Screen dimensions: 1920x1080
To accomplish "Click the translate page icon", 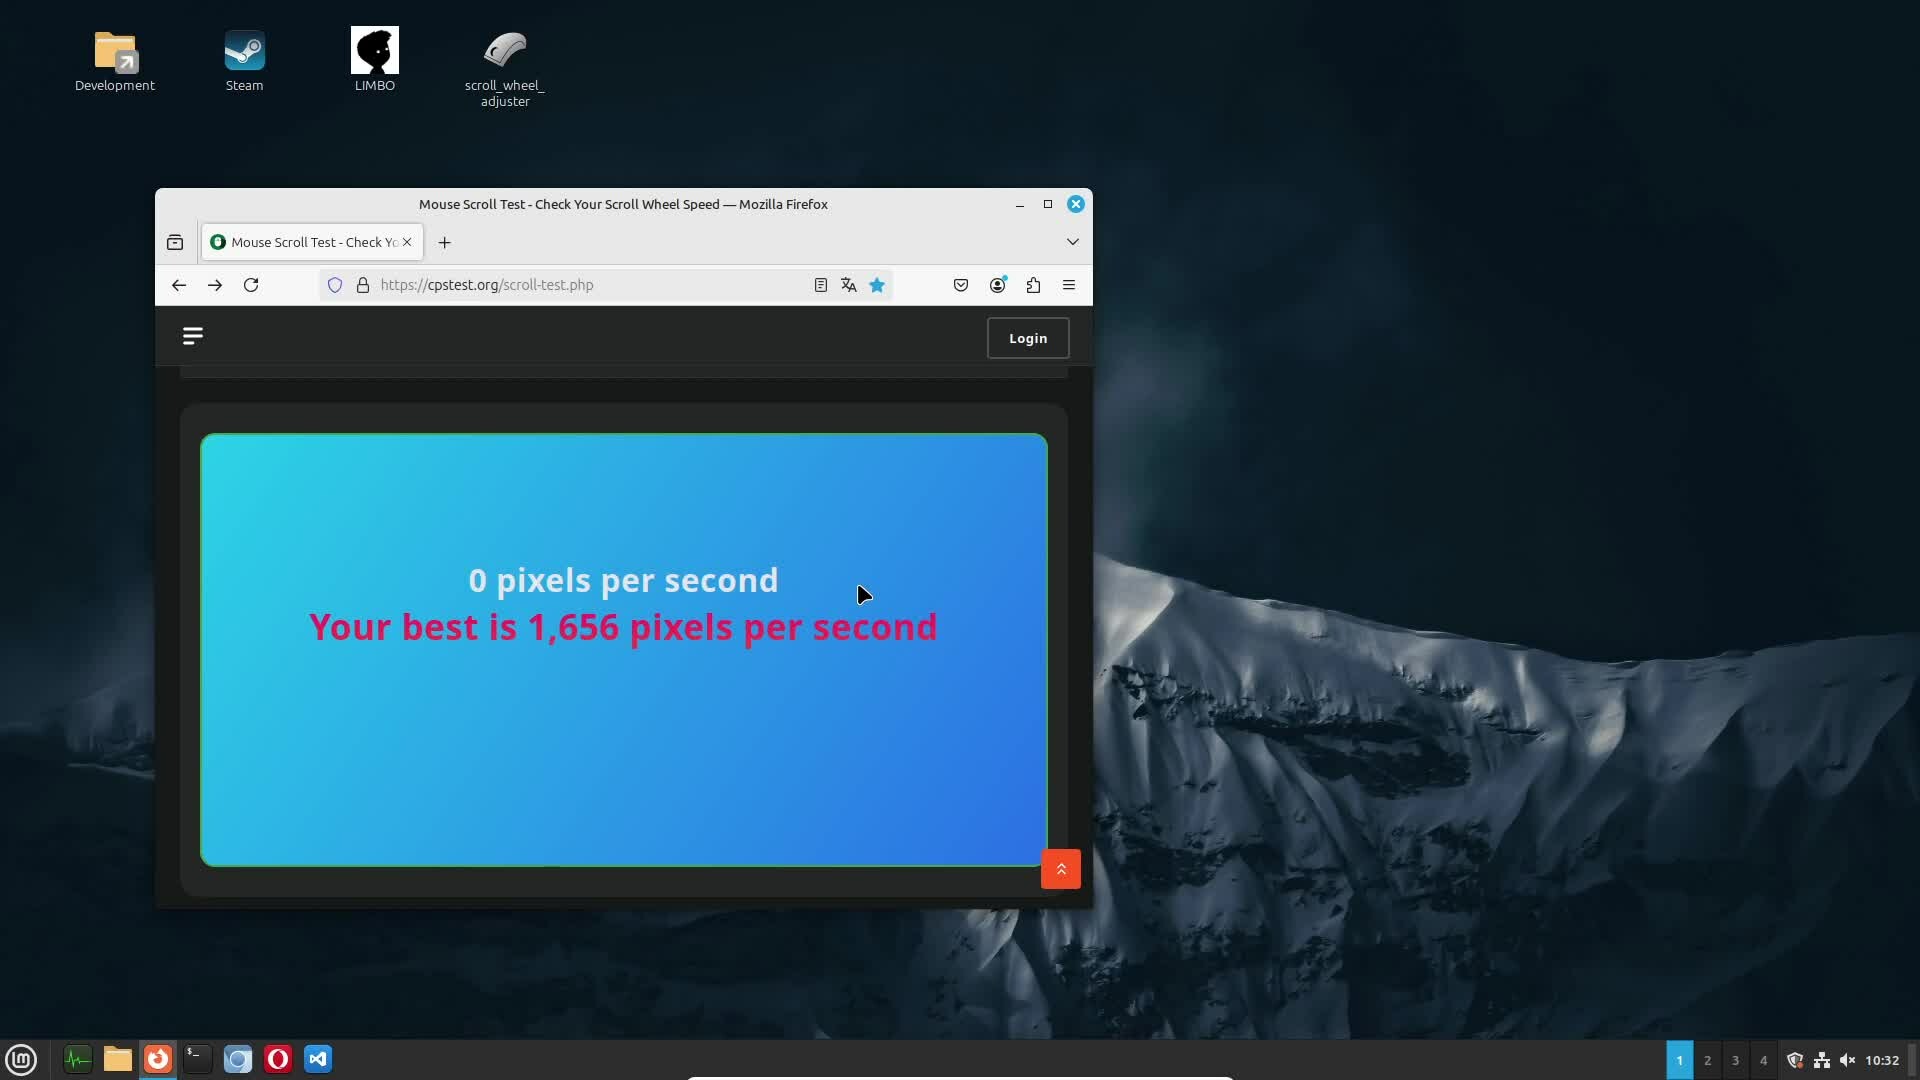I will tap(848, 285).
